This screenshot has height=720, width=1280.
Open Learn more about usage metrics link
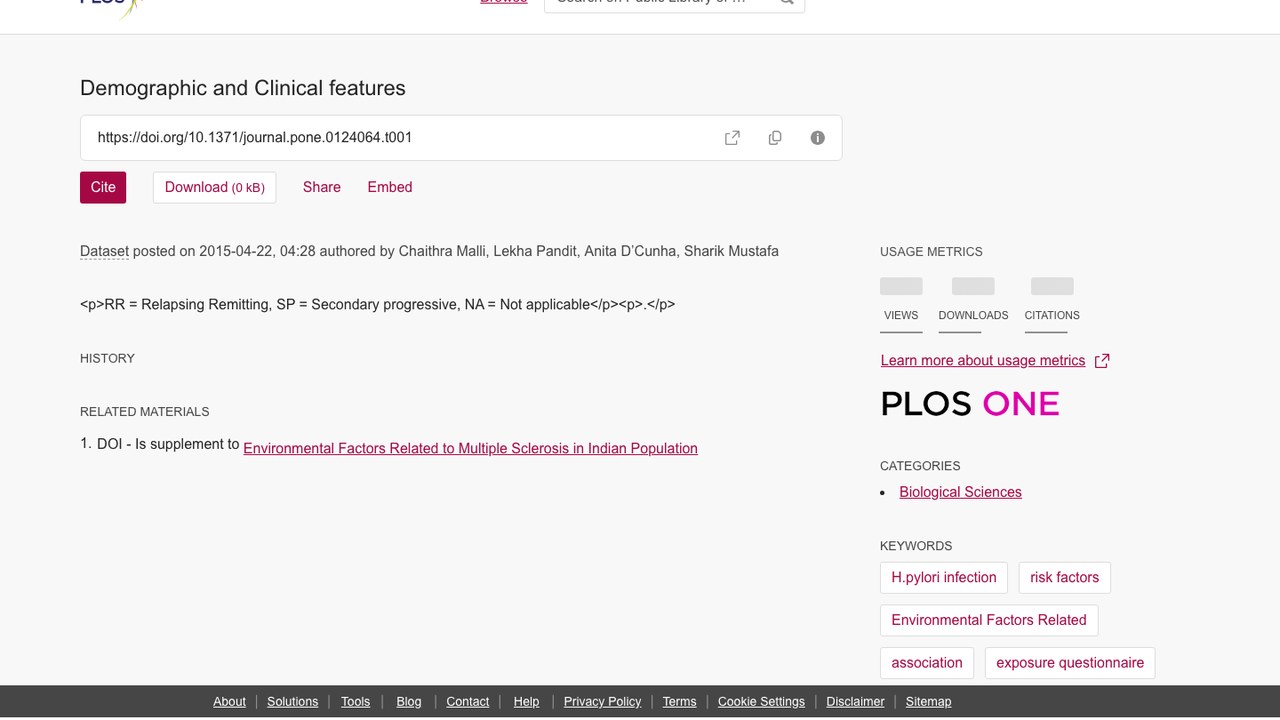[983, 361]
